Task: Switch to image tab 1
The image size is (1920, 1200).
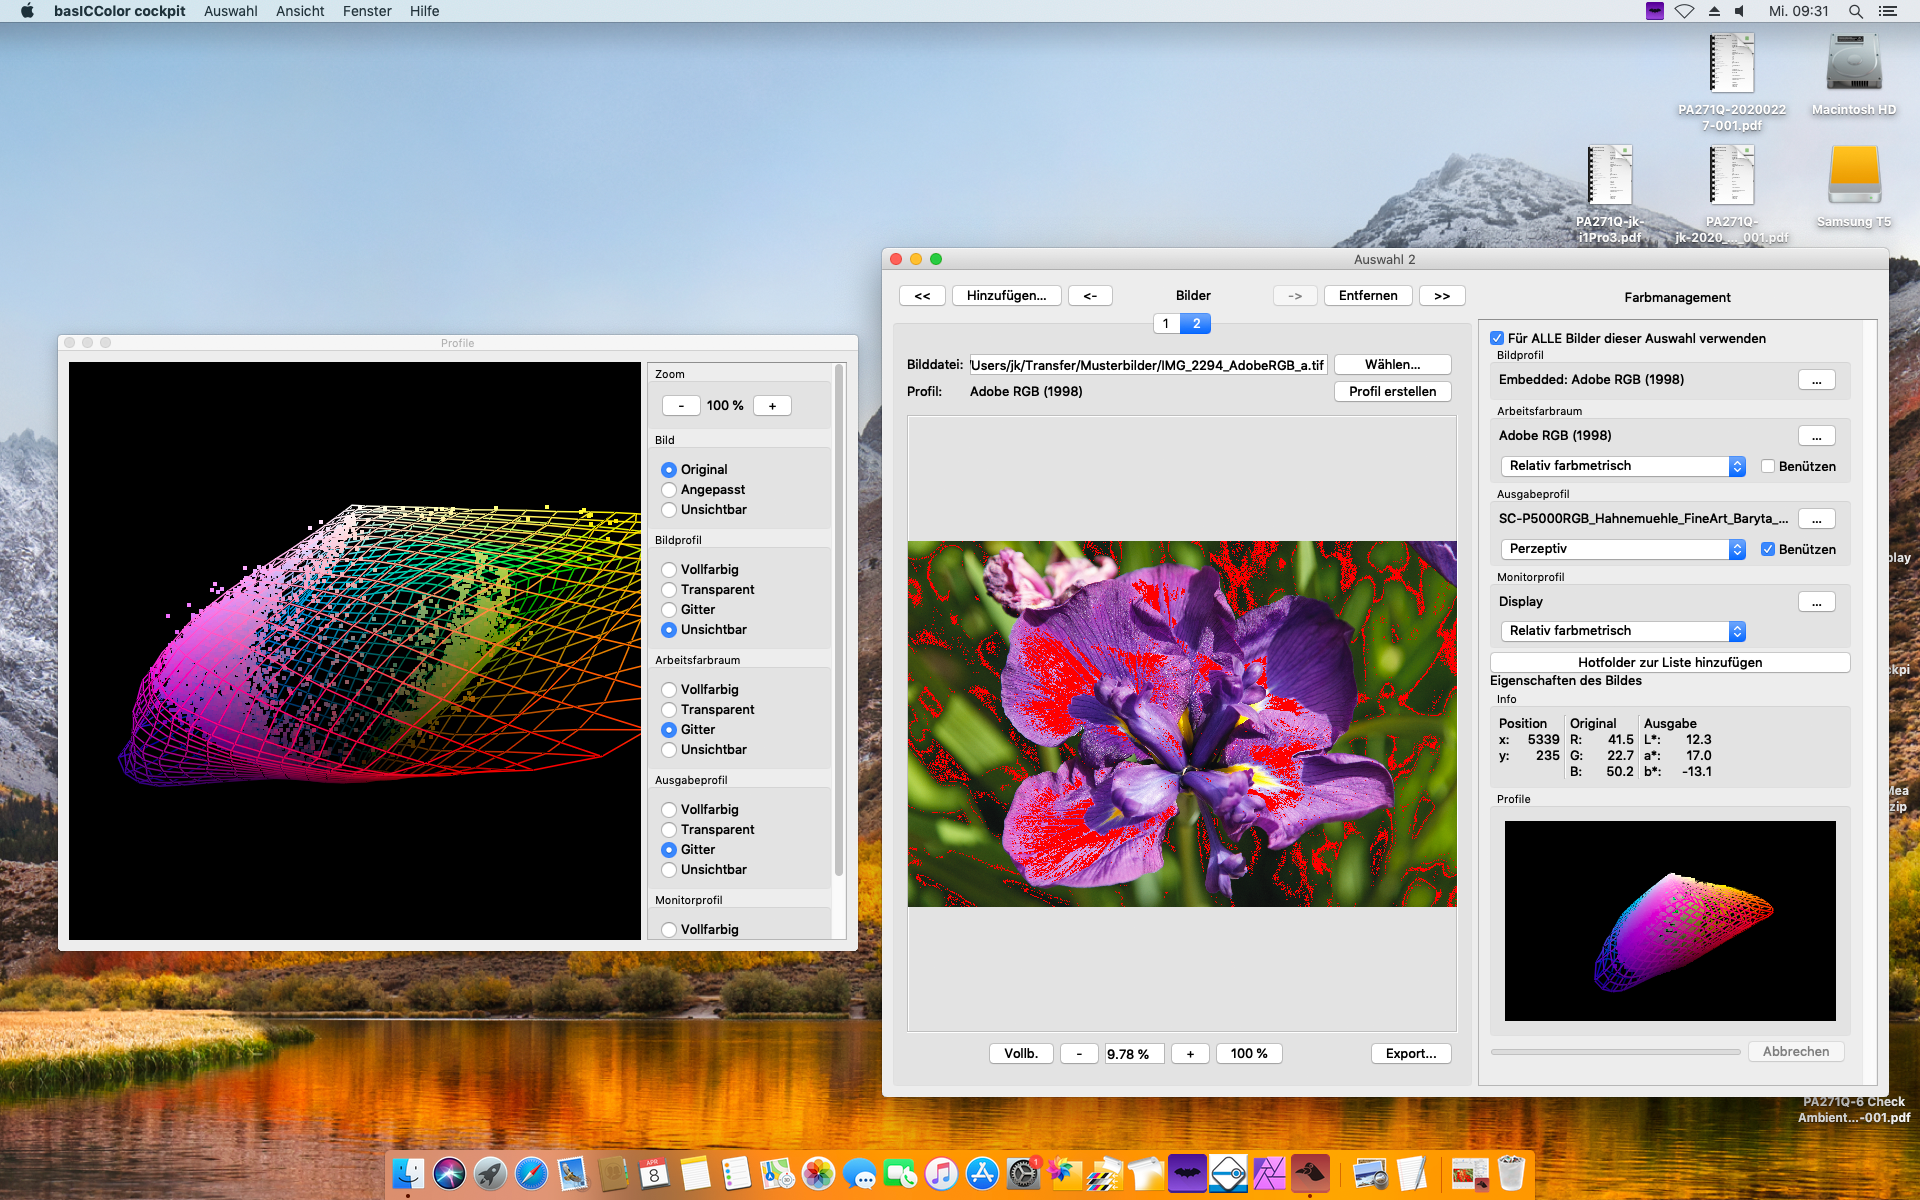Action: click(x=1166, y=323)
